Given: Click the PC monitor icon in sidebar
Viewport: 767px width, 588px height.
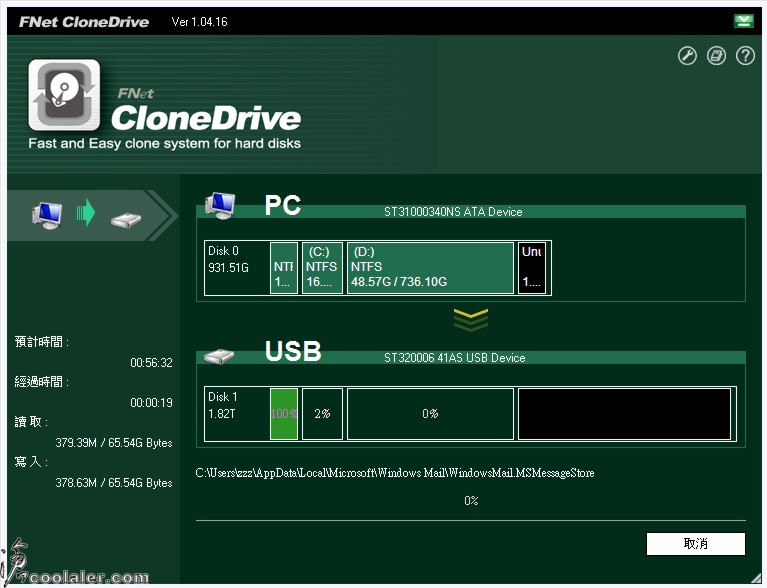Looking at the screenshot, I should click(x=47, y=215).
